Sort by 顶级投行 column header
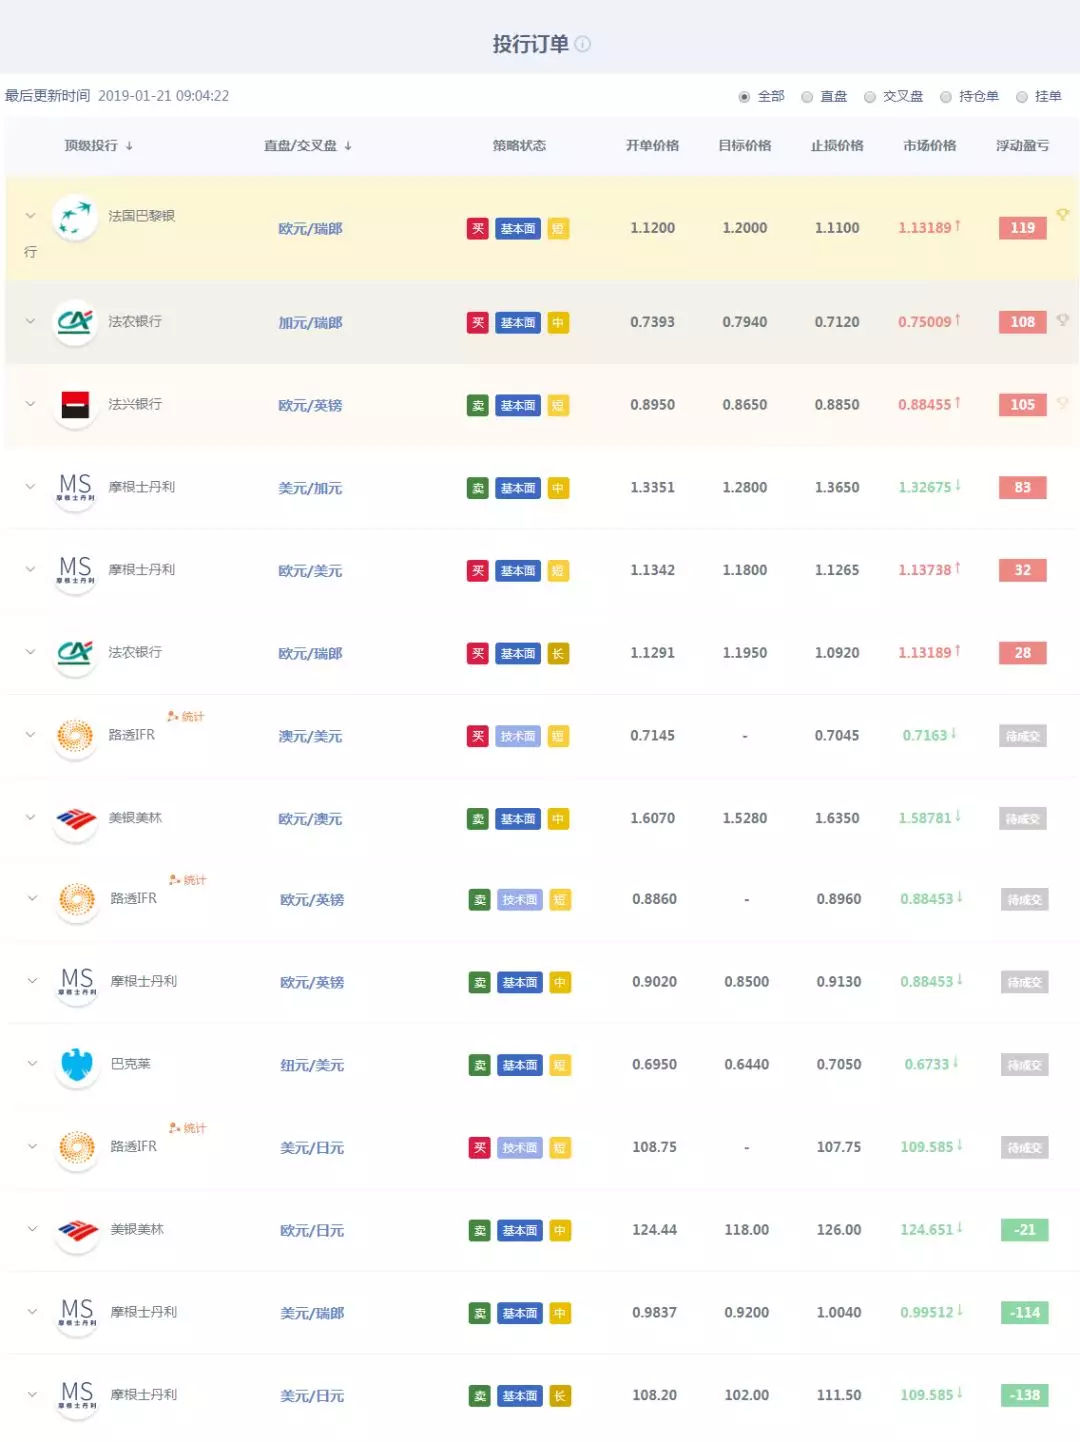1080x1442 pixels. coord(98,146)
